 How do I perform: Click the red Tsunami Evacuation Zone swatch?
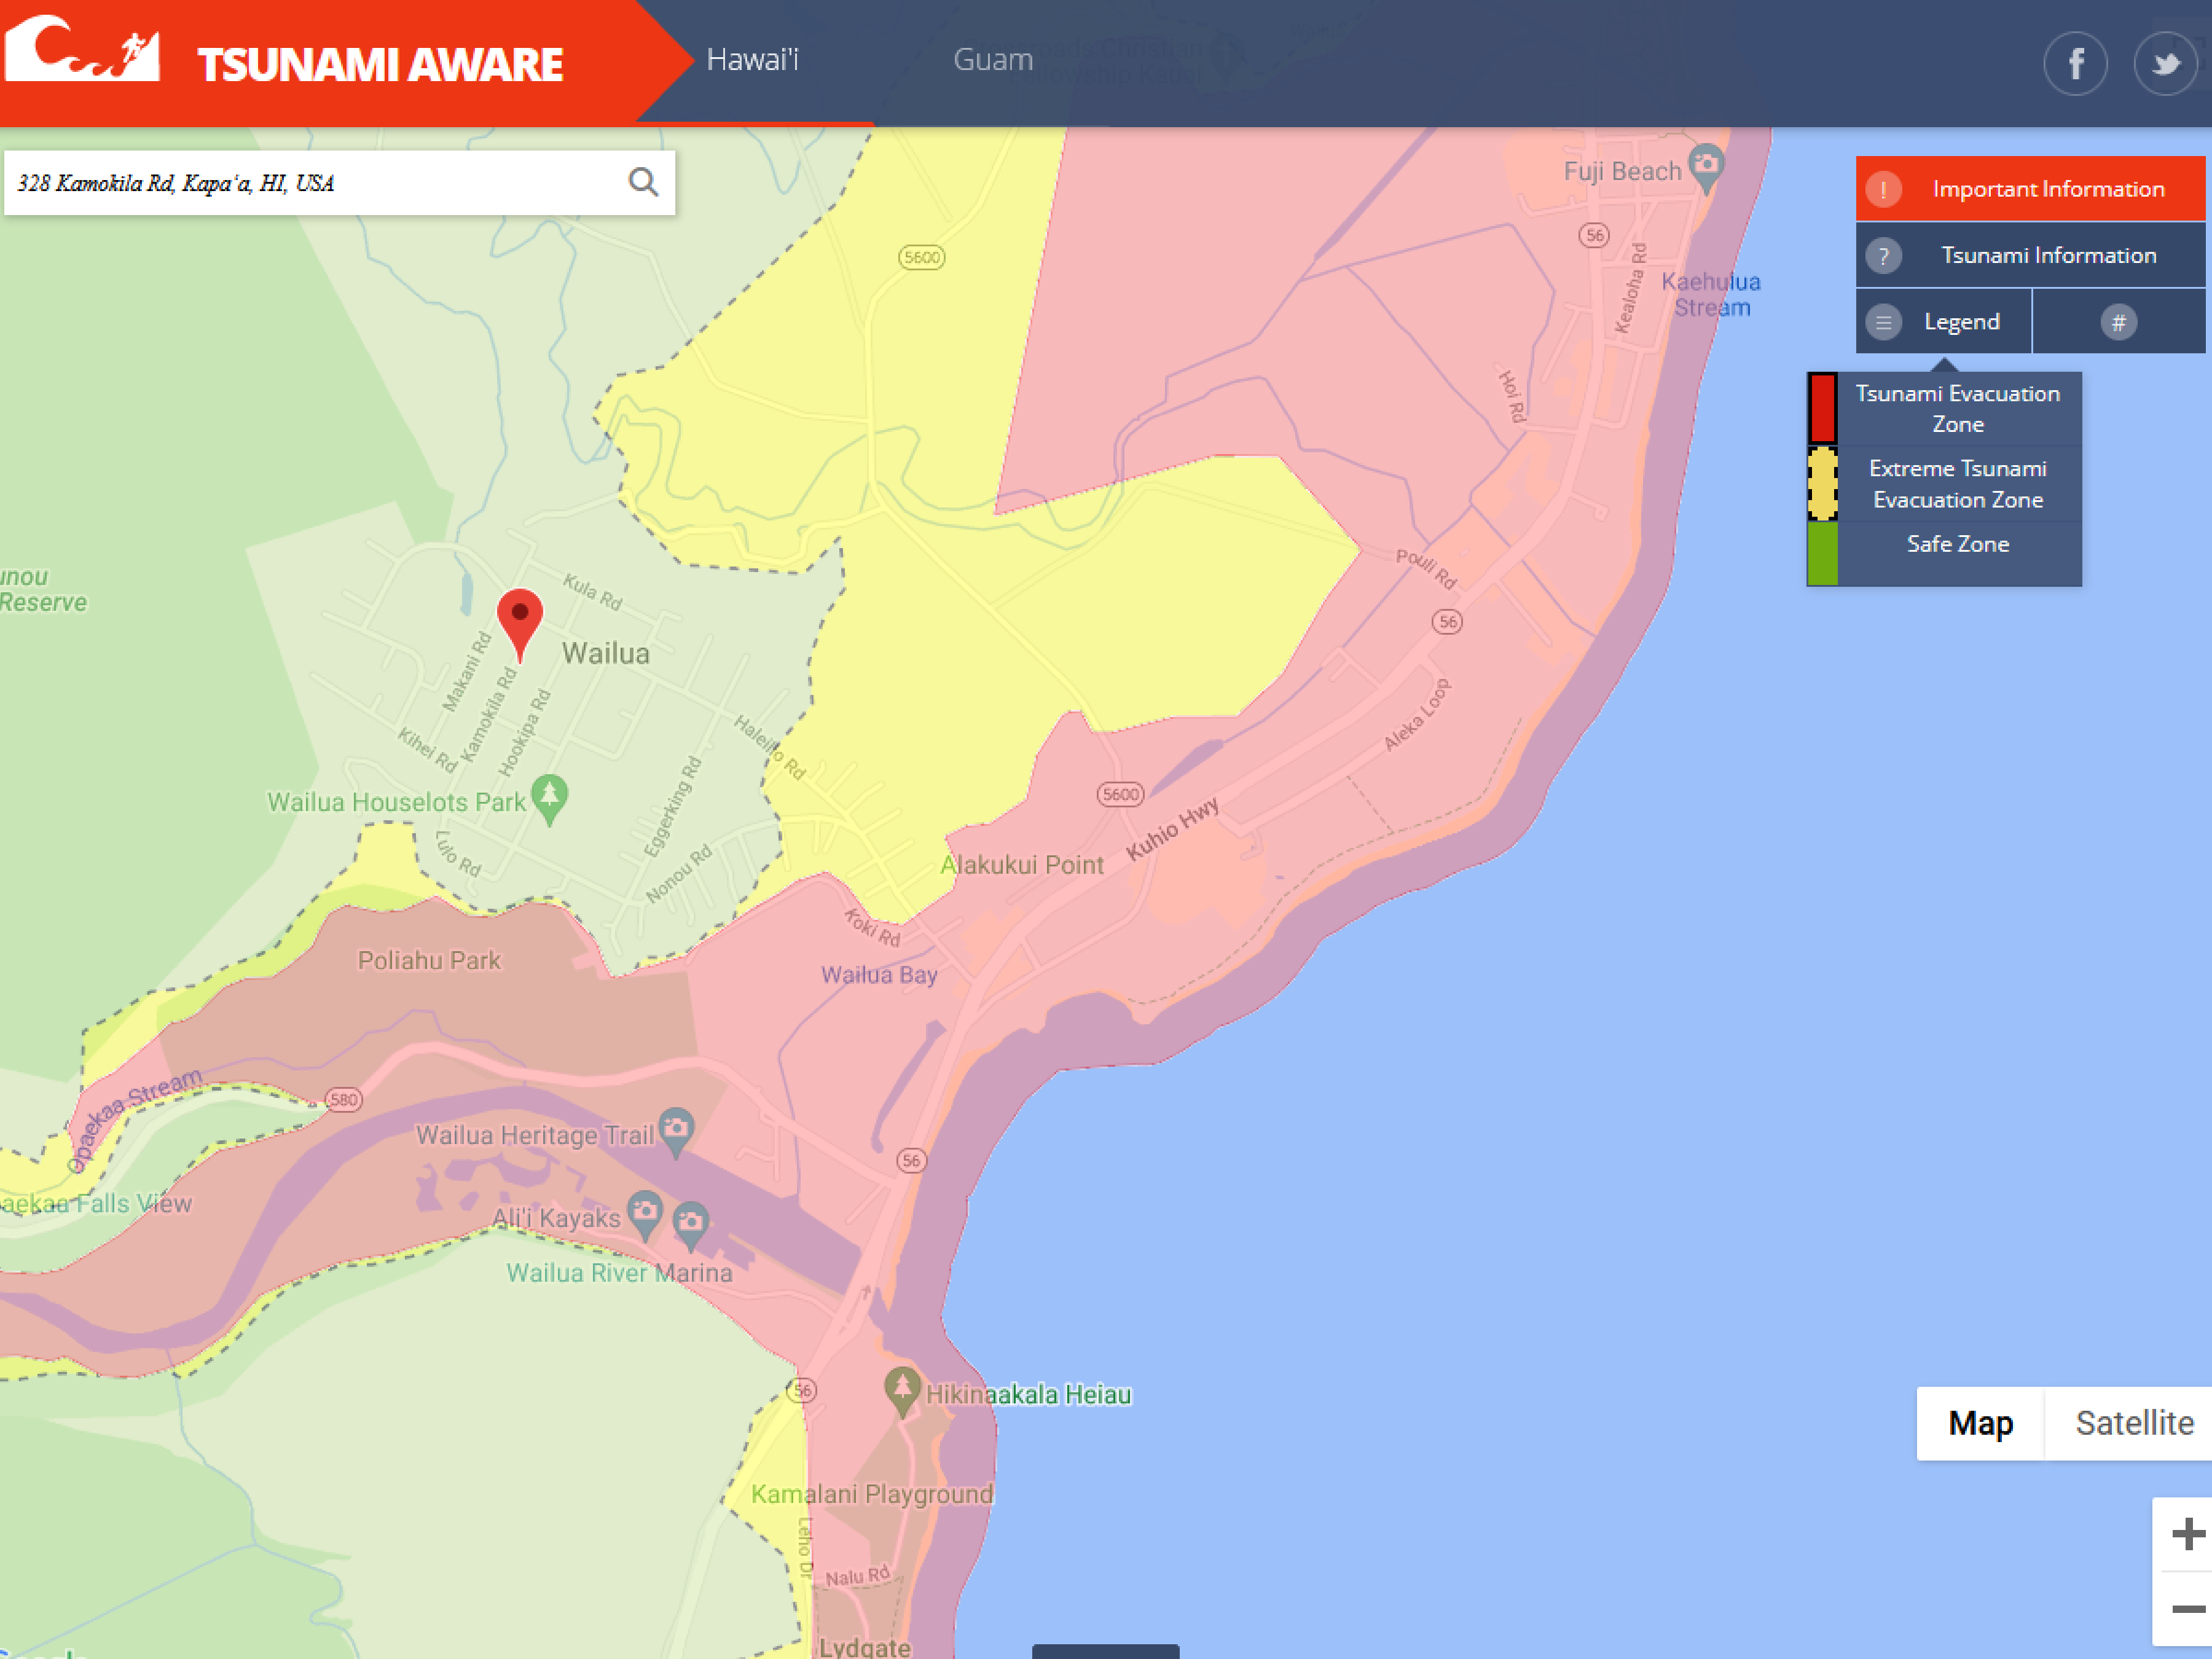click(1822, 408)
